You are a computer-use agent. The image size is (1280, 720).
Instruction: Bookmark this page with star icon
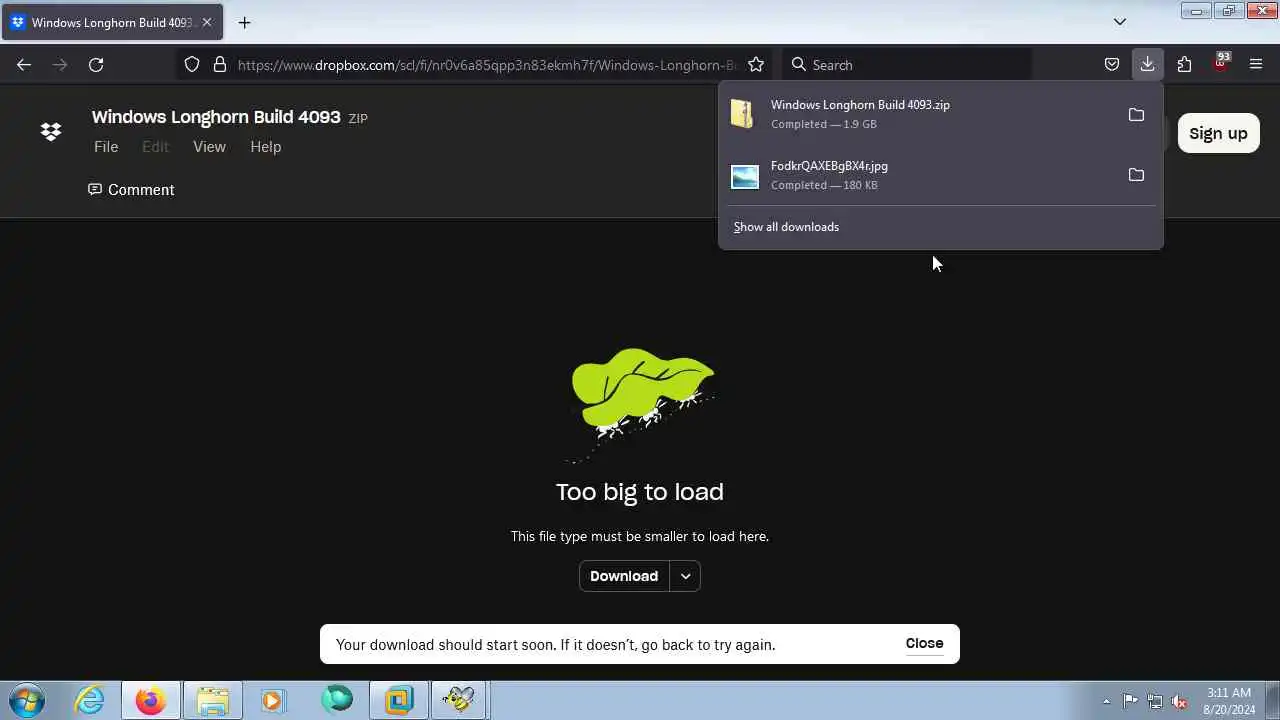tap(756, 65)
